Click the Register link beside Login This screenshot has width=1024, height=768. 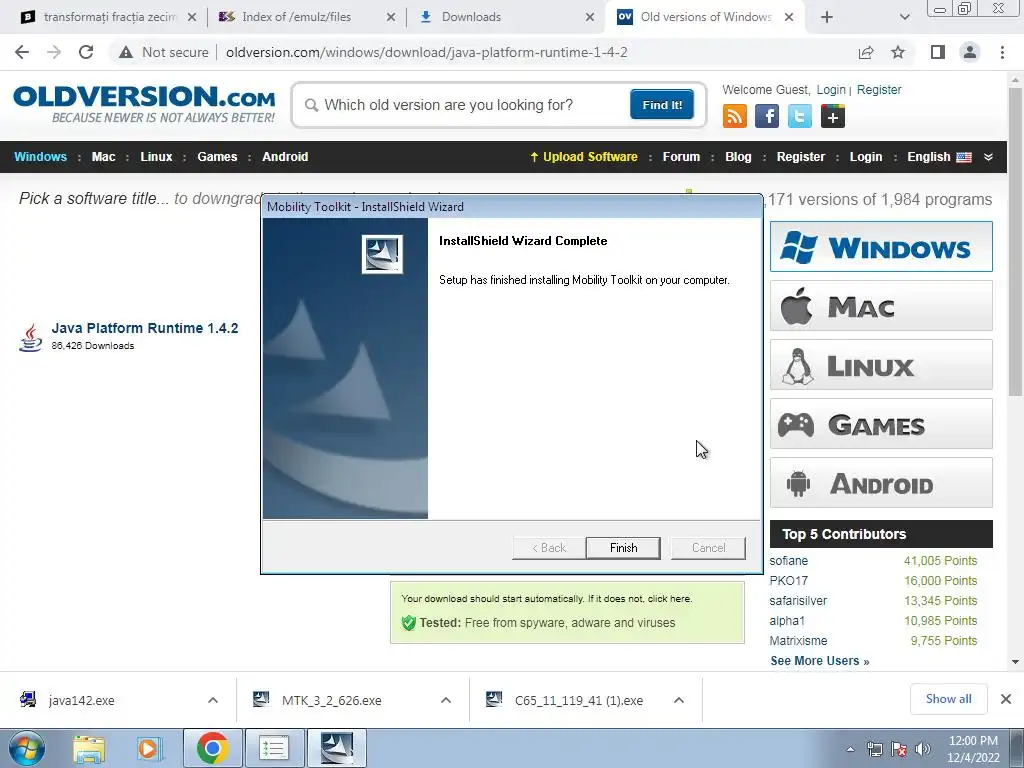[878, 90]
